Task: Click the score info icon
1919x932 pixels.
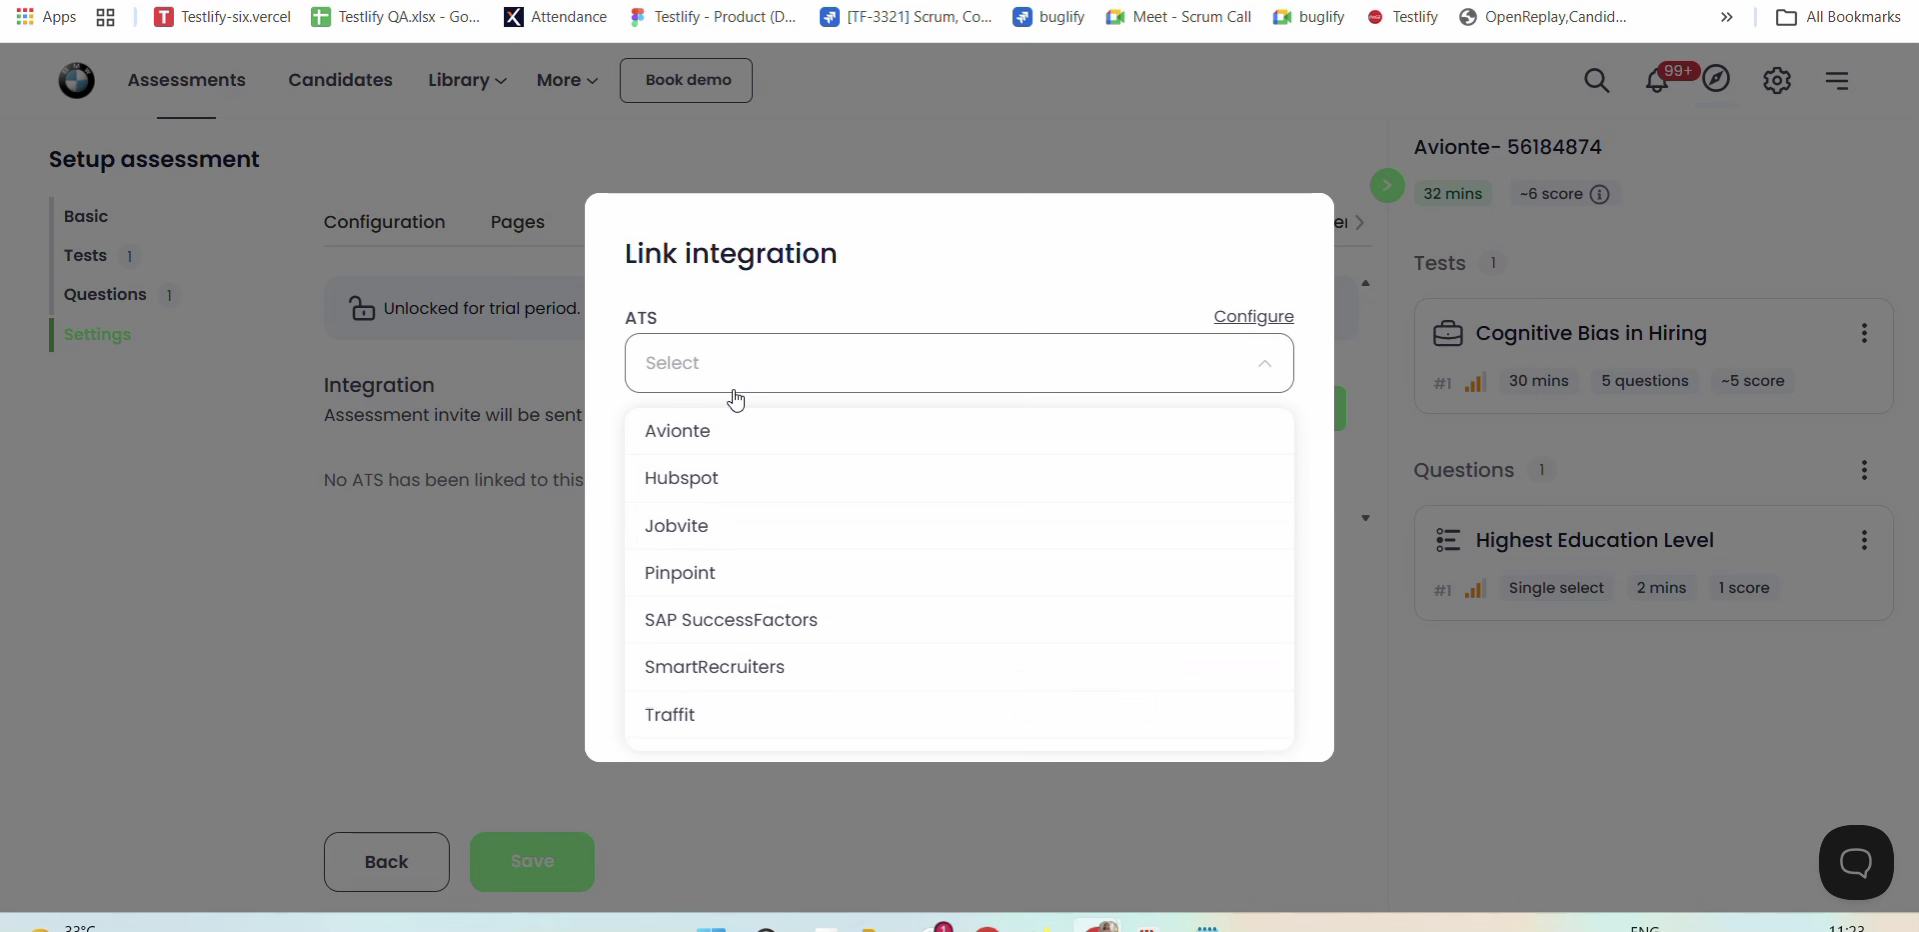Action: point(1600,194)
